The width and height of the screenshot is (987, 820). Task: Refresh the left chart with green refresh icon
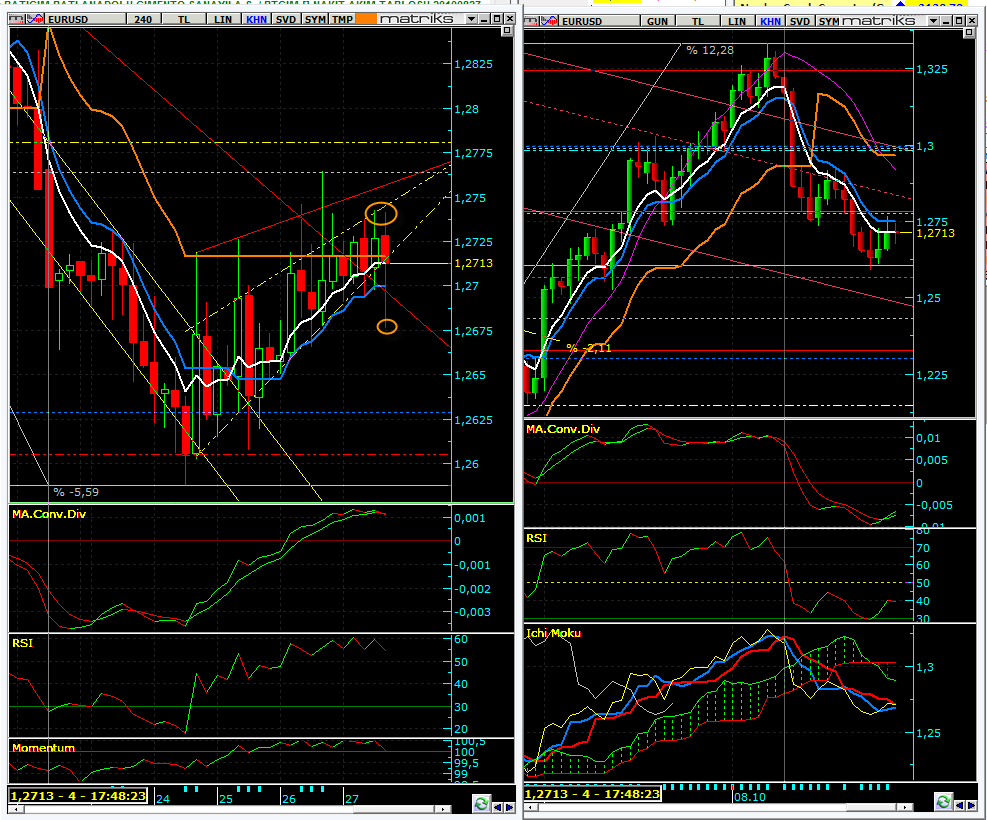(x=482, y=803)
